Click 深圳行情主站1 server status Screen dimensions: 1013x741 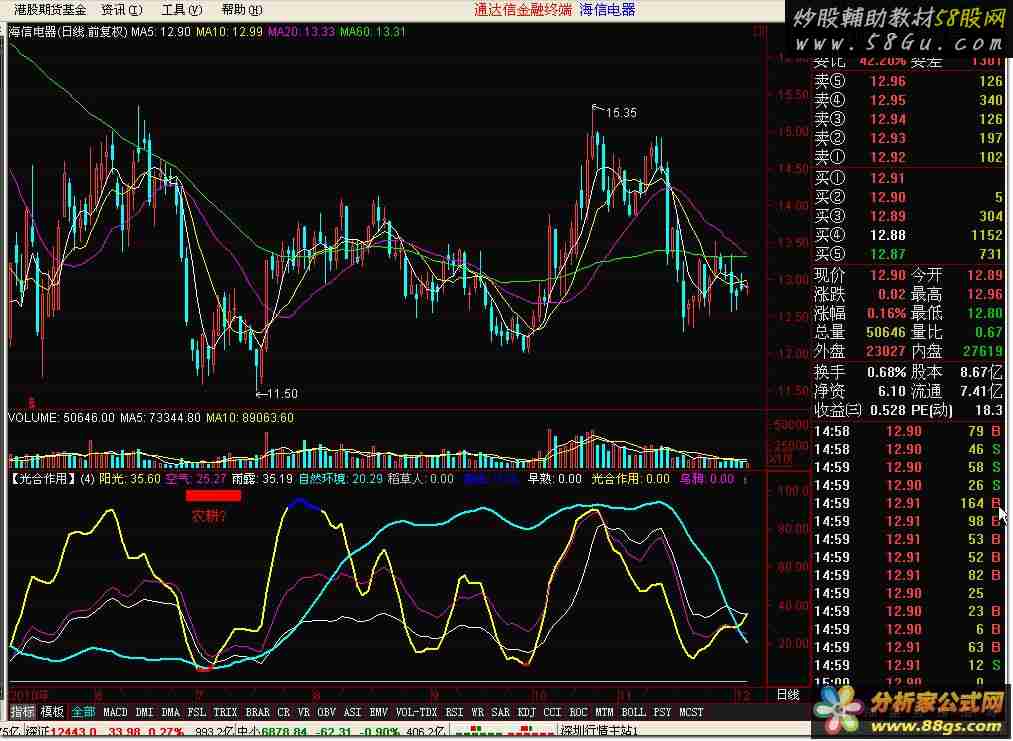pos(600,733)
